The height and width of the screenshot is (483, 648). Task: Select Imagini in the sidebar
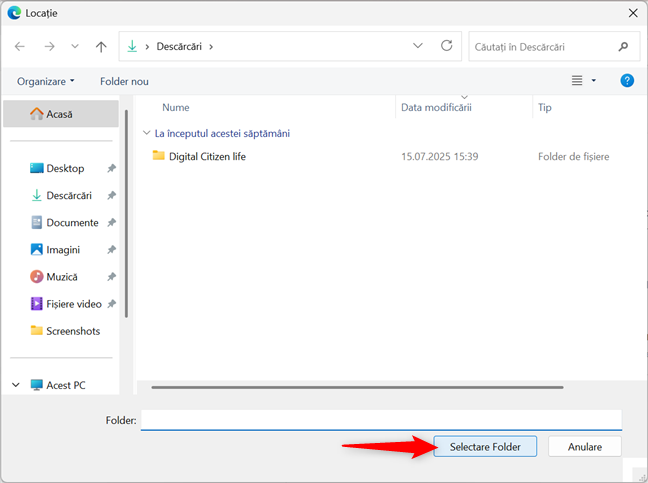(63, 250)
